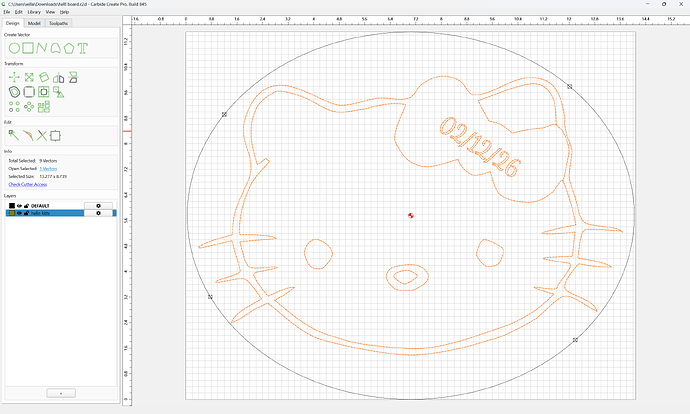The height and width of the screenshot is (414, 690).
Task: Switch to the Toolpaths tab
Action: [x=58, y=23]
